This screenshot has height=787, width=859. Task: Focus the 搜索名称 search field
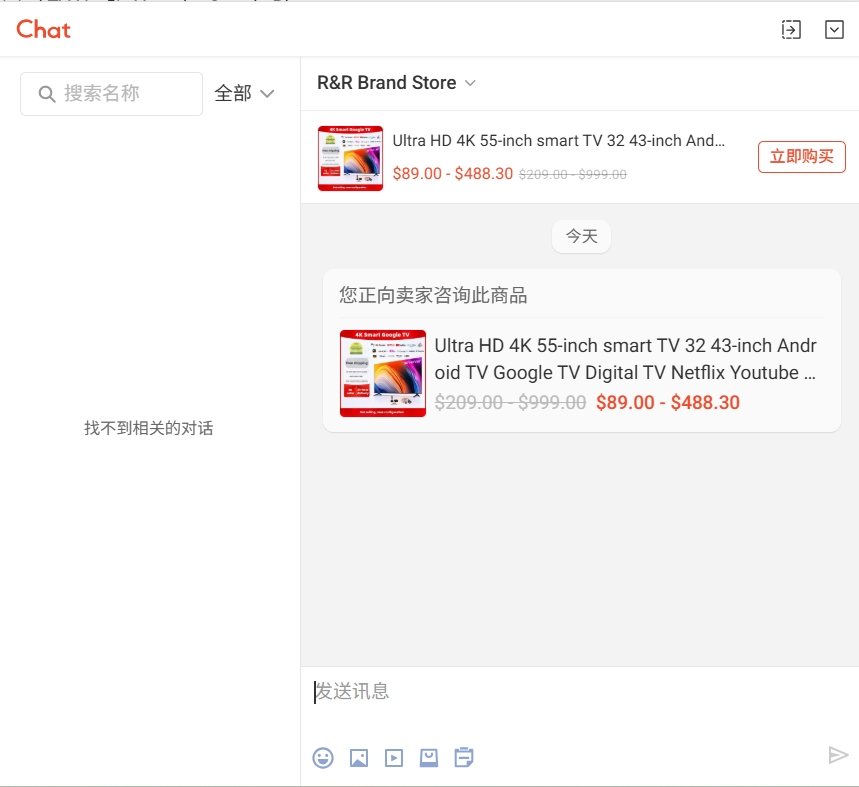[x=111, y=94]
